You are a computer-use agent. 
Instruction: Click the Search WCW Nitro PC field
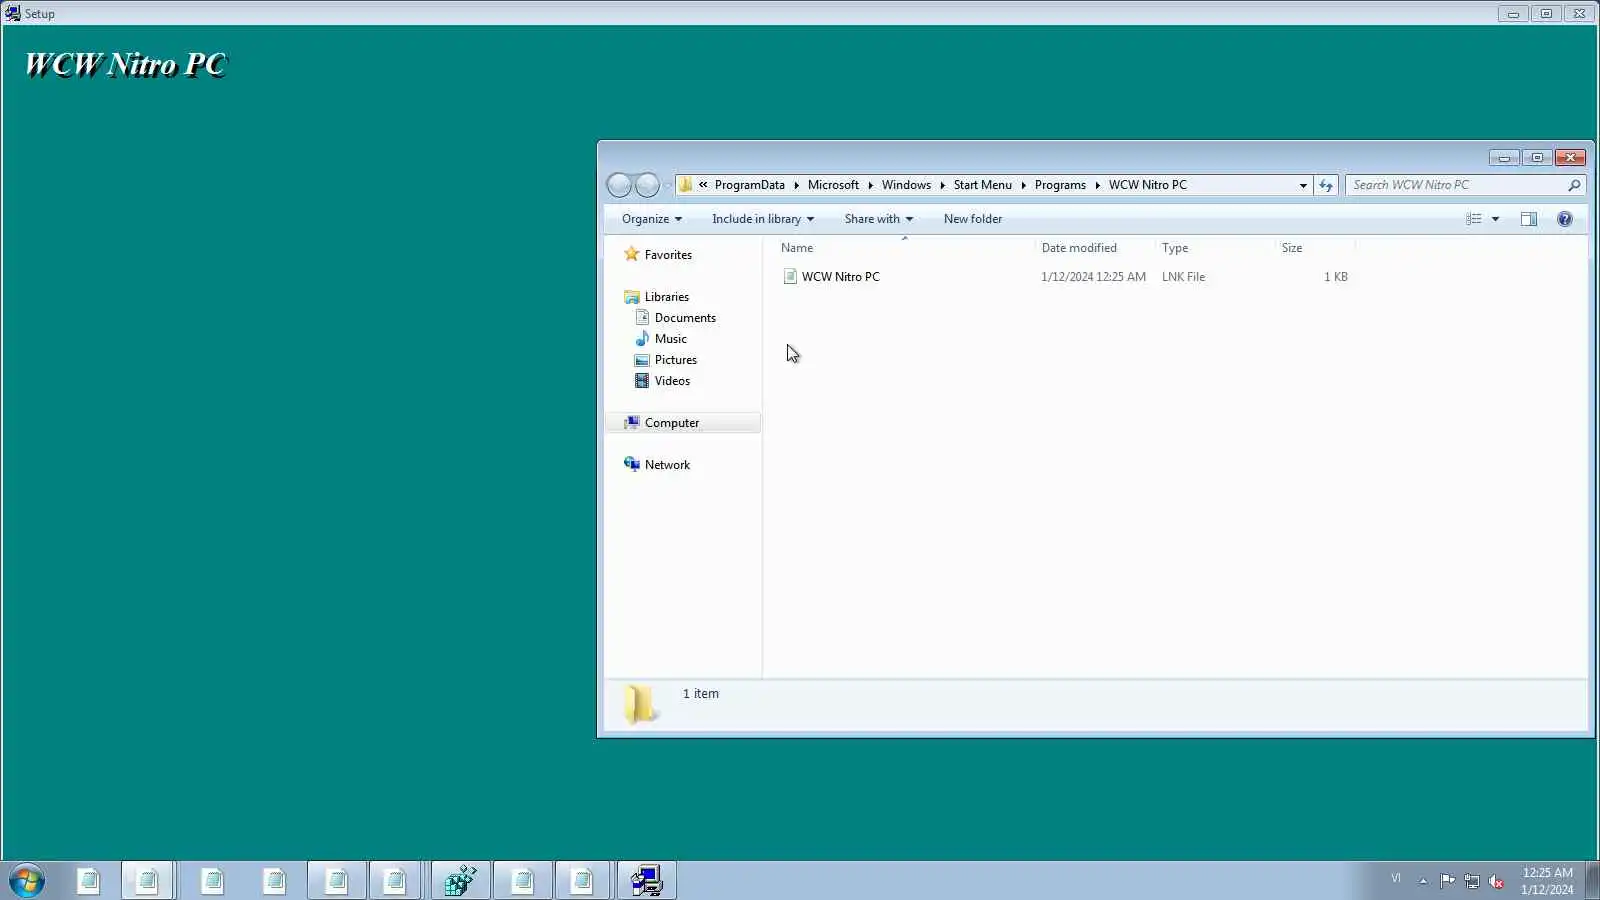[x=1457, y=185]
